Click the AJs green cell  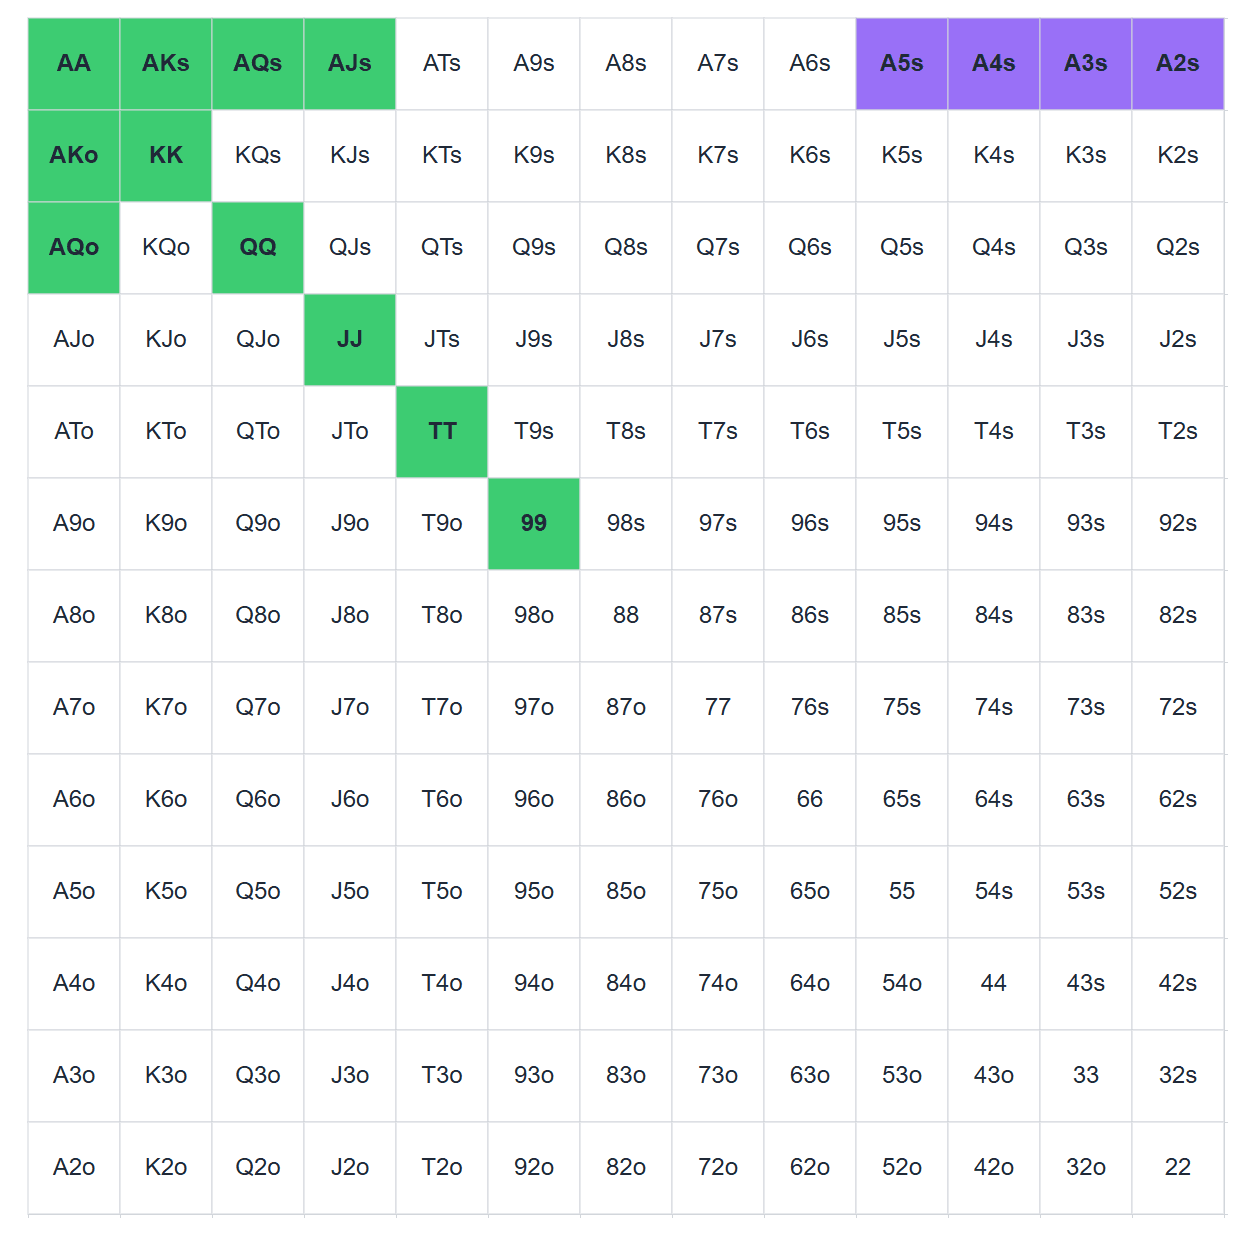[x=350, y=63]
